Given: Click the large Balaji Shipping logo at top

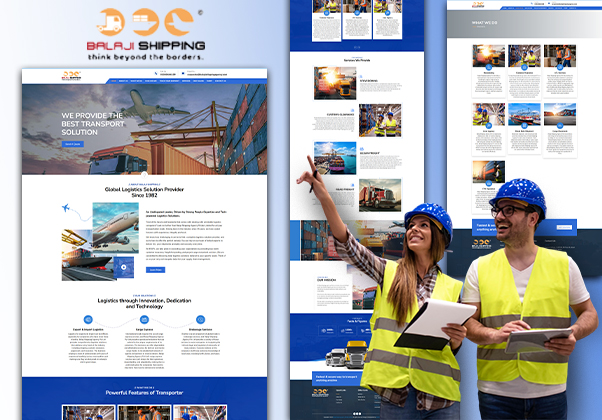Looking at the screenshot, I should click(146, 35).
